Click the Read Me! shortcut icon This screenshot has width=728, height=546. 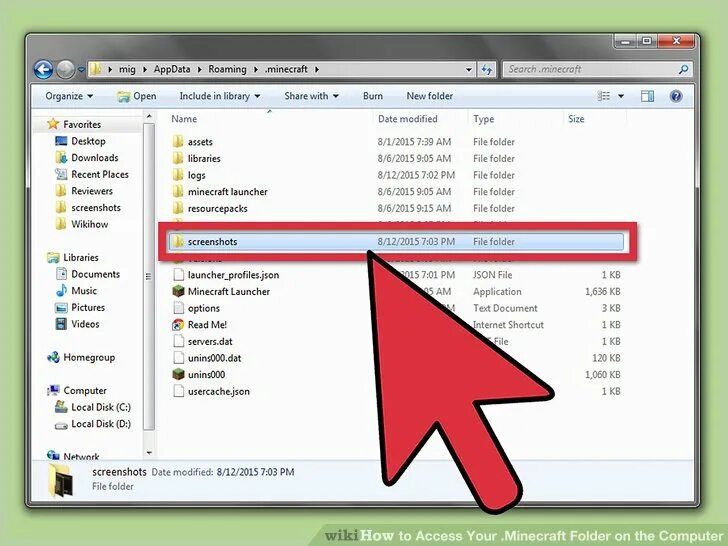pyautogui.click(x=178, y=325)
